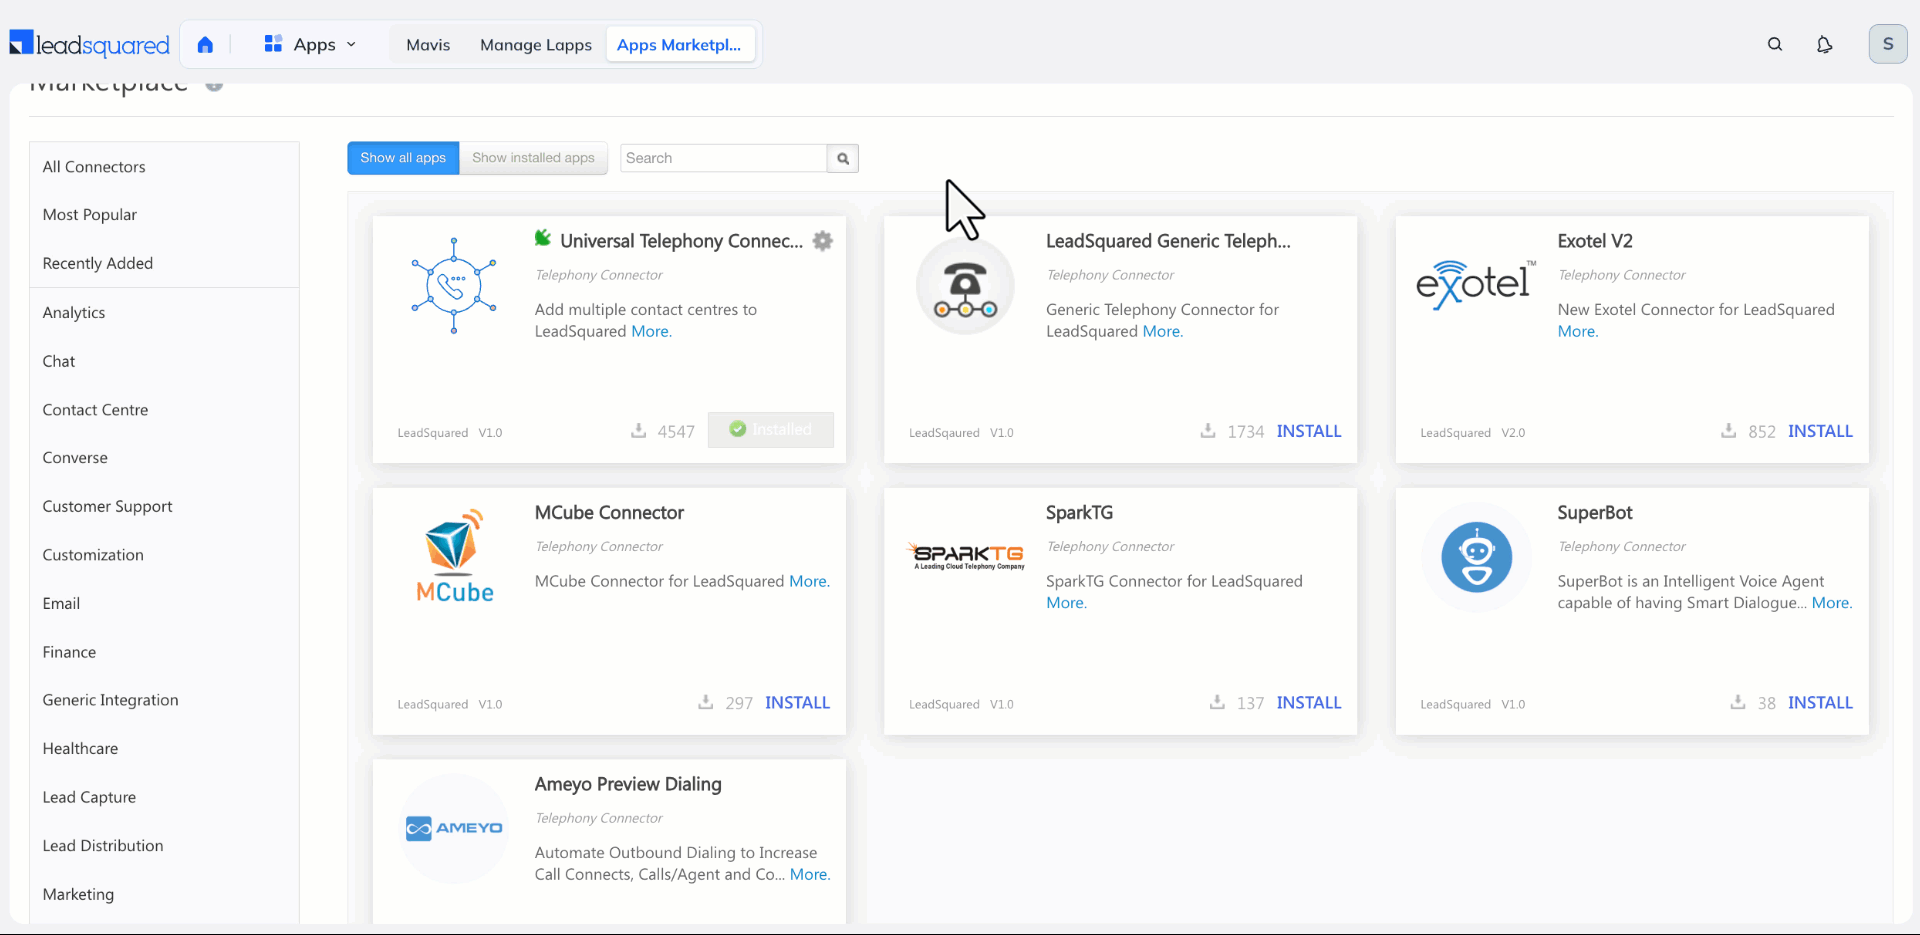Image resolution: width=1920 pixels, height=935 pixels.
Task: Switch to Show installed apps
Action: click(x=533, y=158)
